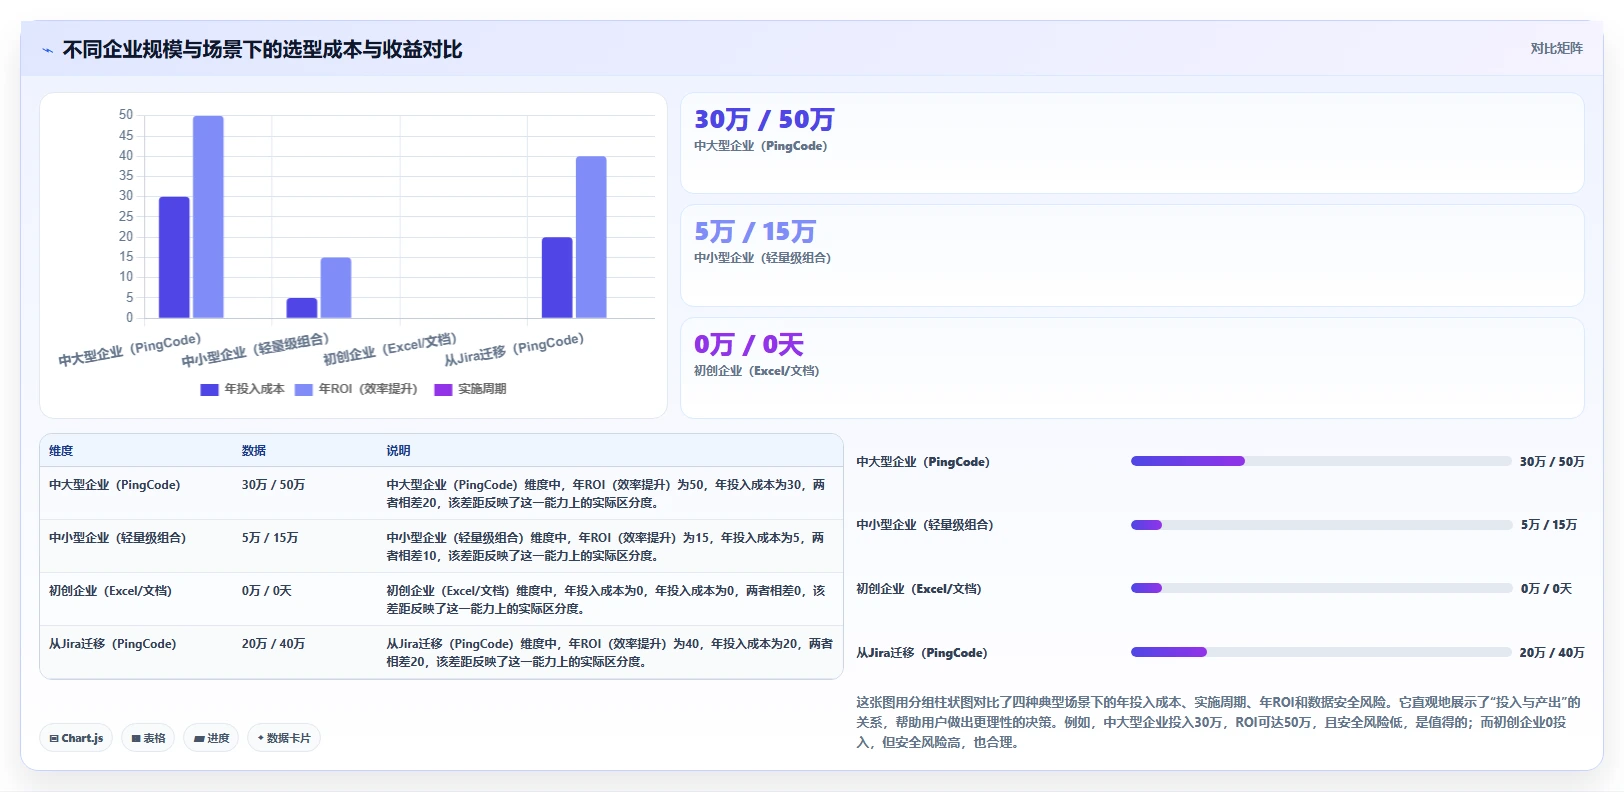Image resolution: width=1624 pixels, height=792 pixels.
Task: Click the dark 年投入成本 bar for 从Jira迁移
Action: coord(557,278)
